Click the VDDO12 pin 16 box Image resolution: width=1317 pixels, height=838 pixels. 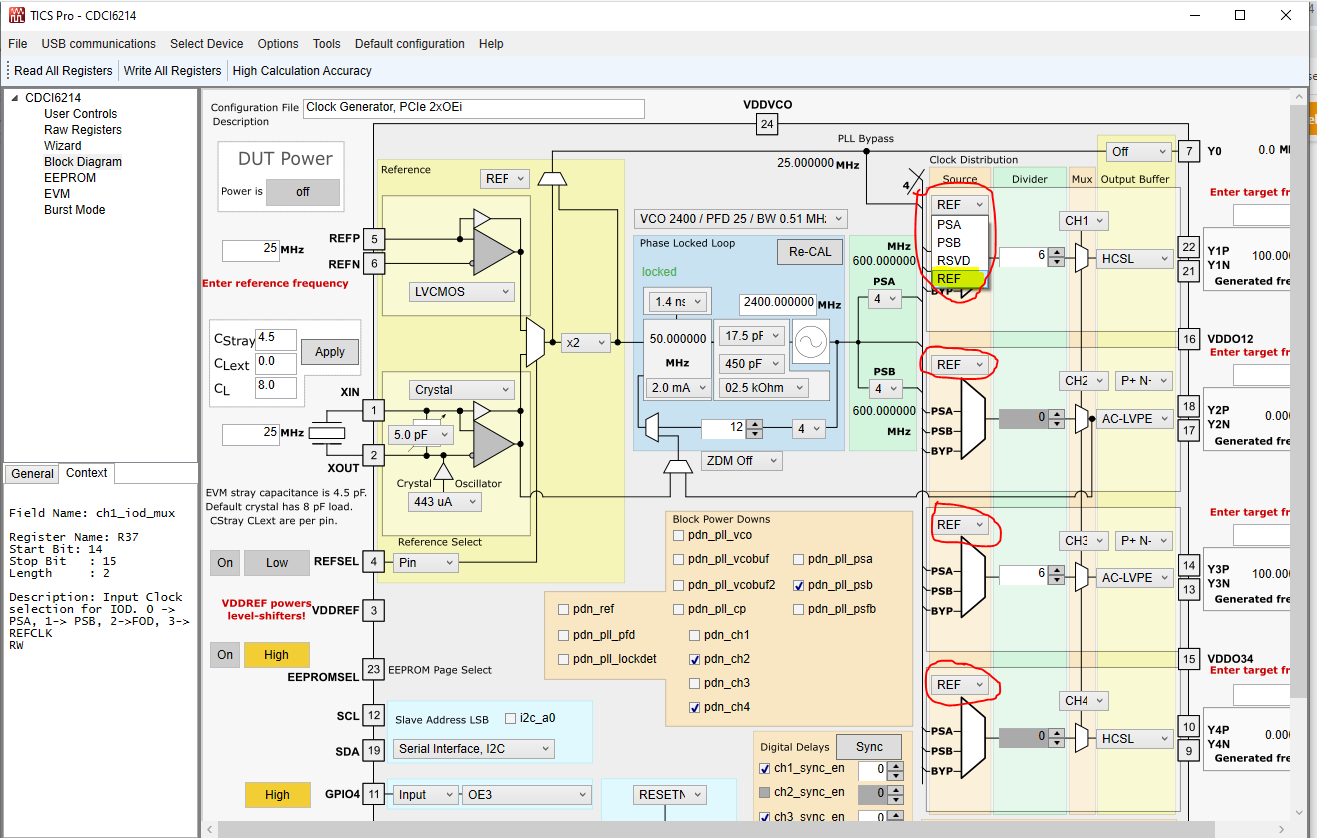(x=1188, y=339)
